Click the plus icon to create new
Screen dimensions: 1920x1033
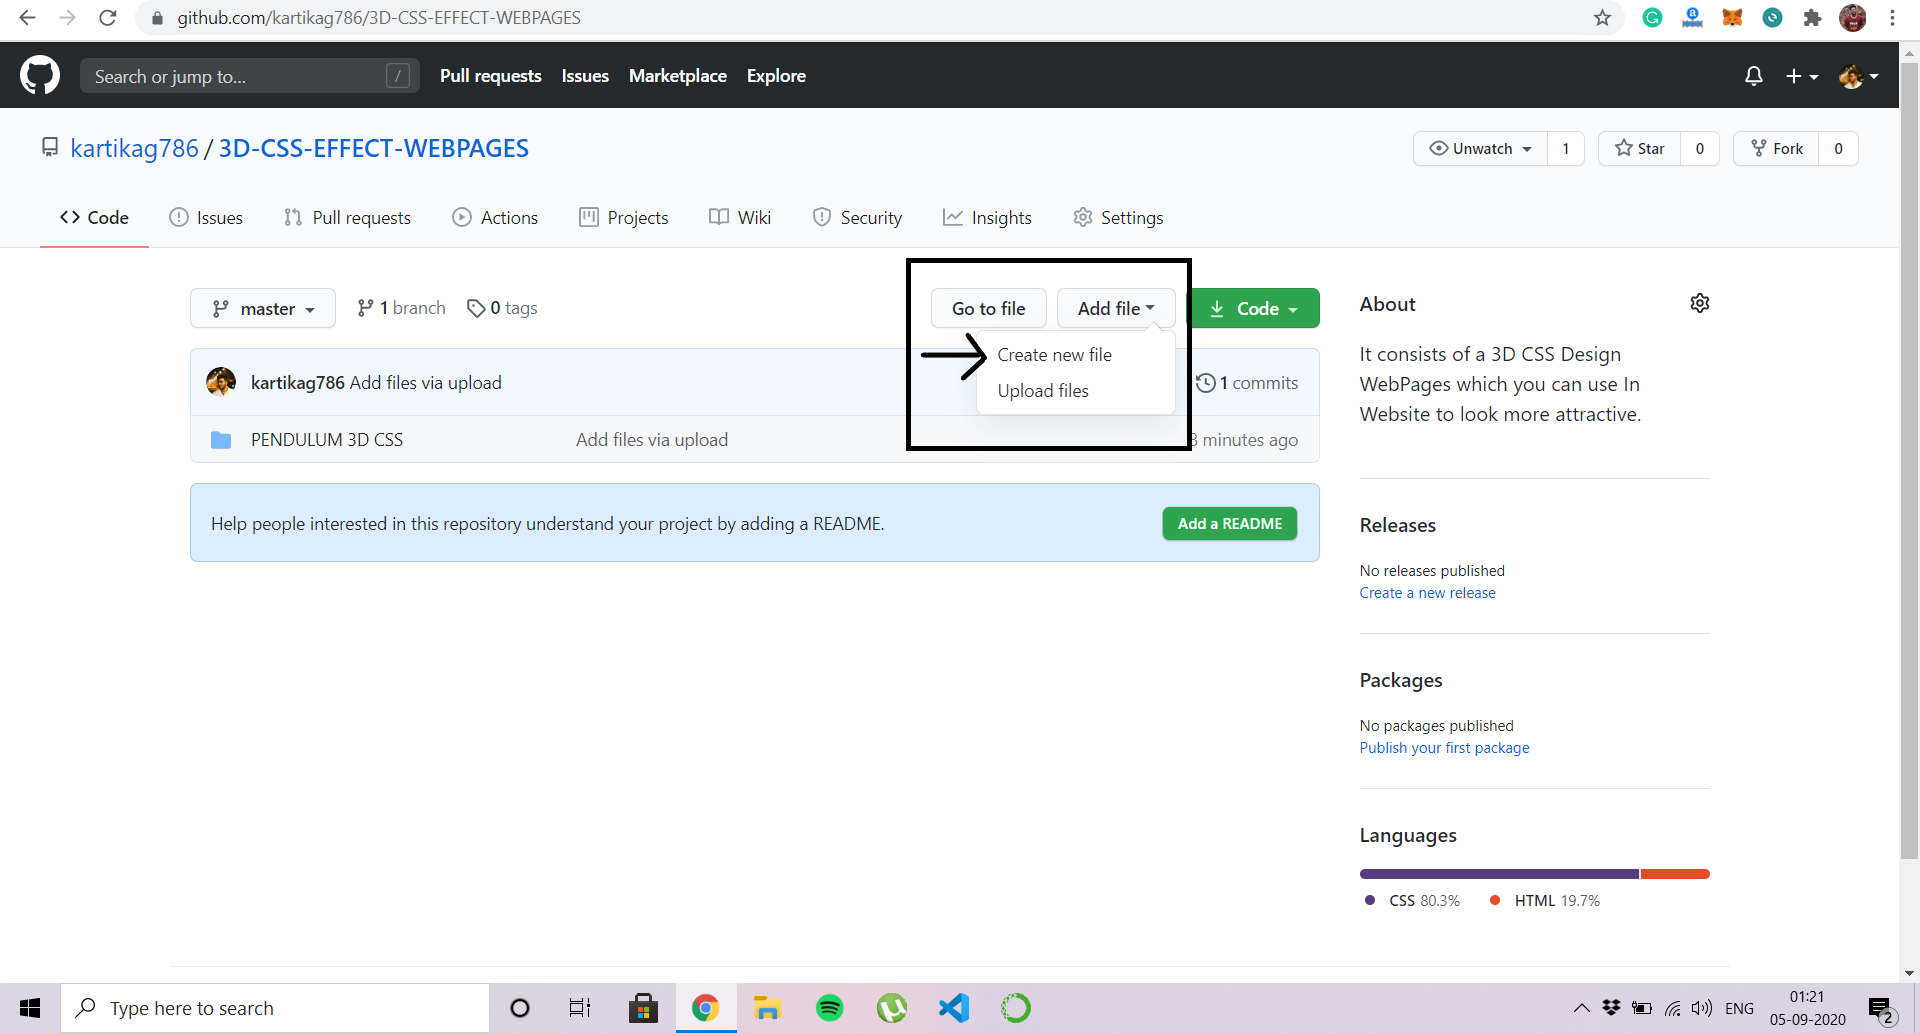click(1796, 76)
